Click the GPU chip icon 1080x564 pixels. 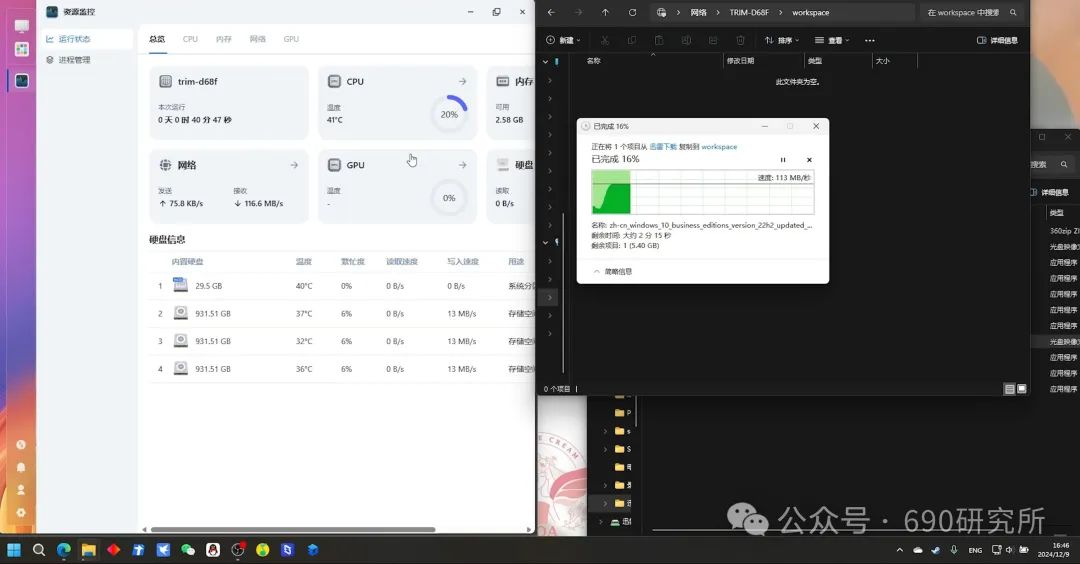point(334,165)
